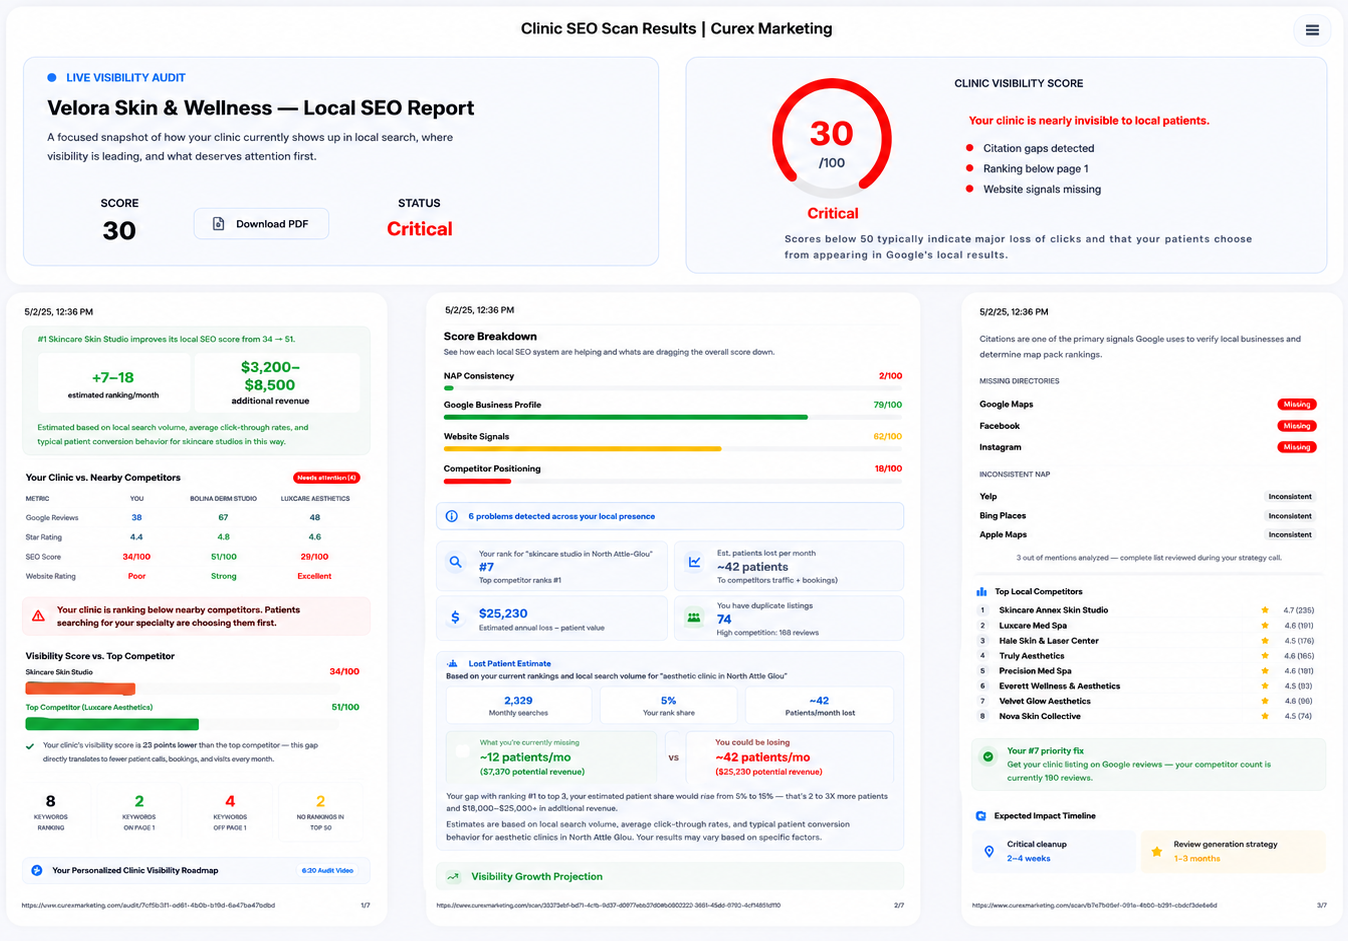Open the page 1 audit URL link
Viewport: 1348px width, 941px height.
pos(148,905)
